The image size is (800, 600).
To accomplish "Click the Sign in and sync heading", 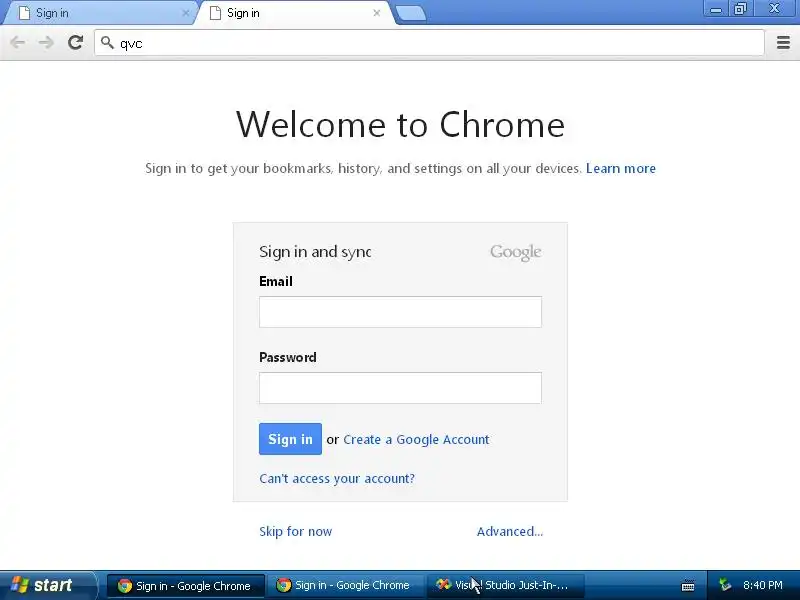I will 315,252.
